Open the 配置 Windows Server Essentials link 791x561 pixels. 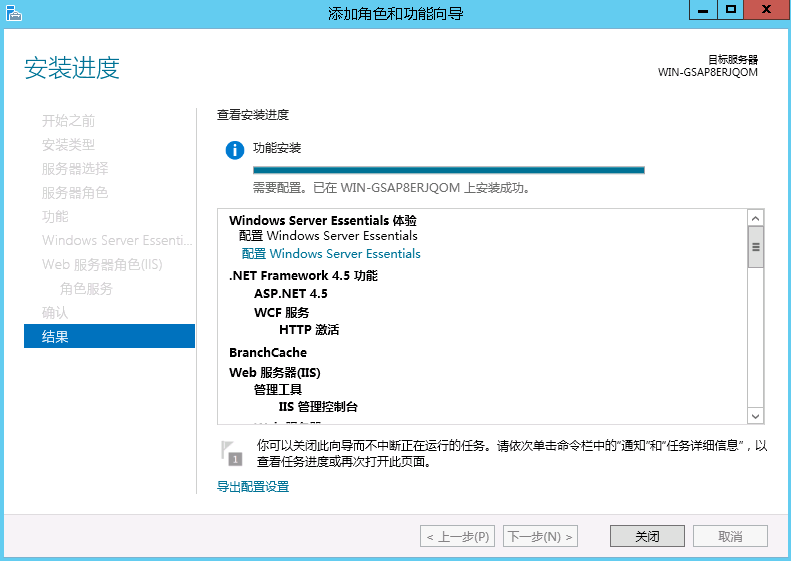tap(331, 254)
